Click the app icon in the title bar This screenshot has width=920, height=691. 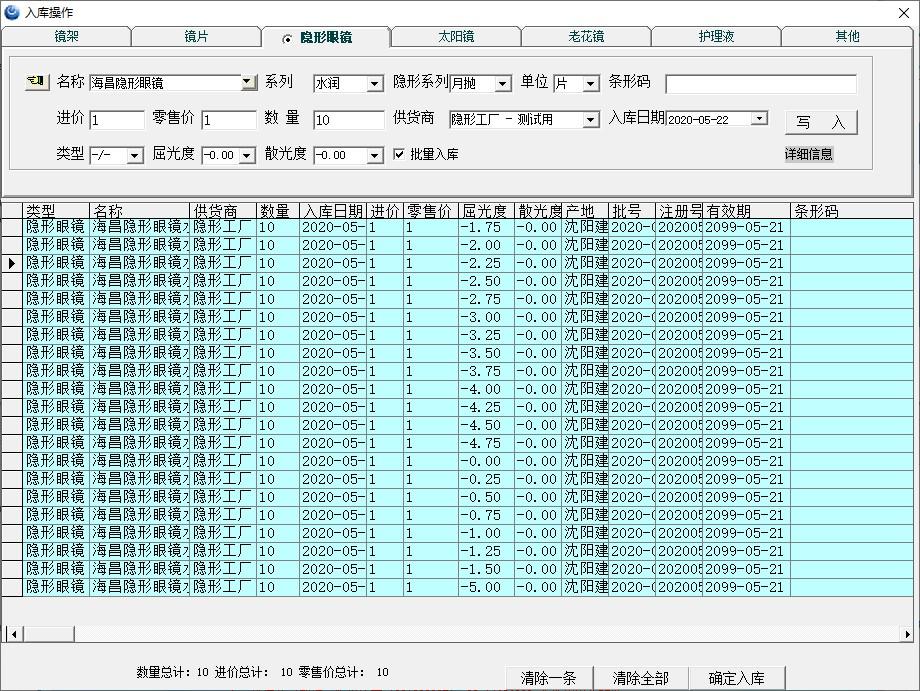(12, 12)
